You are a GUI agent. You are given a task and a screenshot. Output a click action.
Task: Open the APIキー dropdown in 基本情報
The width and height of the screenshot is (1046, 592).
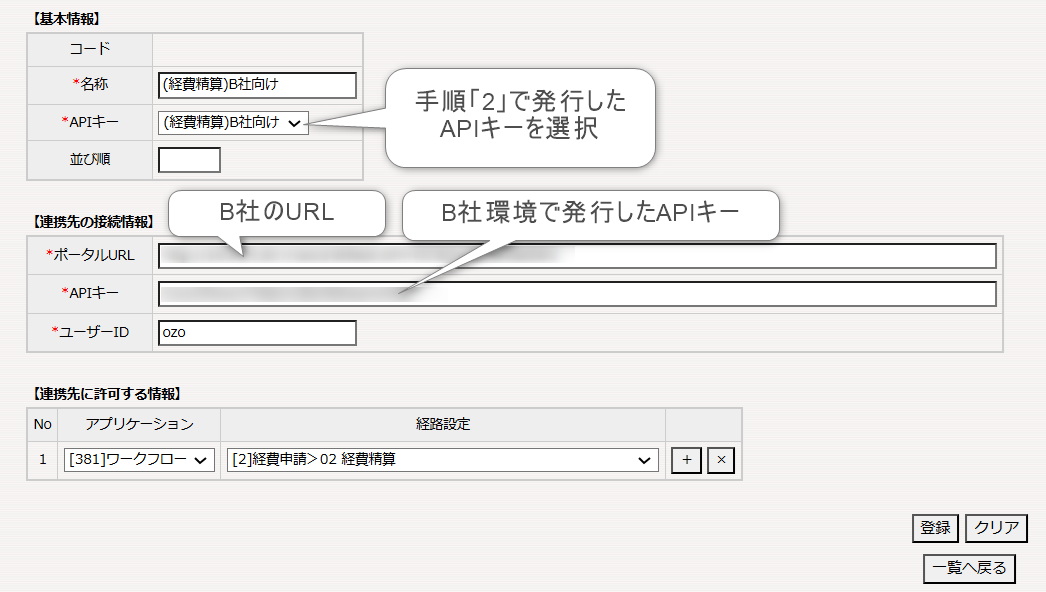coord(233,123)
